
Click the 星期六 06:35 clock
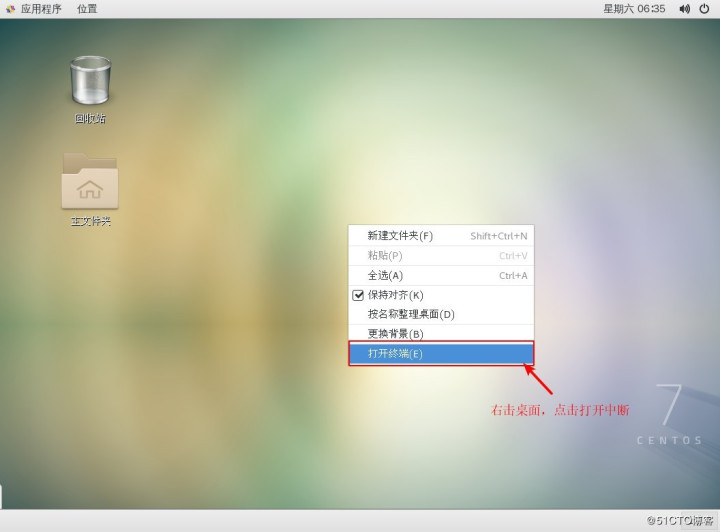point(634,9)
